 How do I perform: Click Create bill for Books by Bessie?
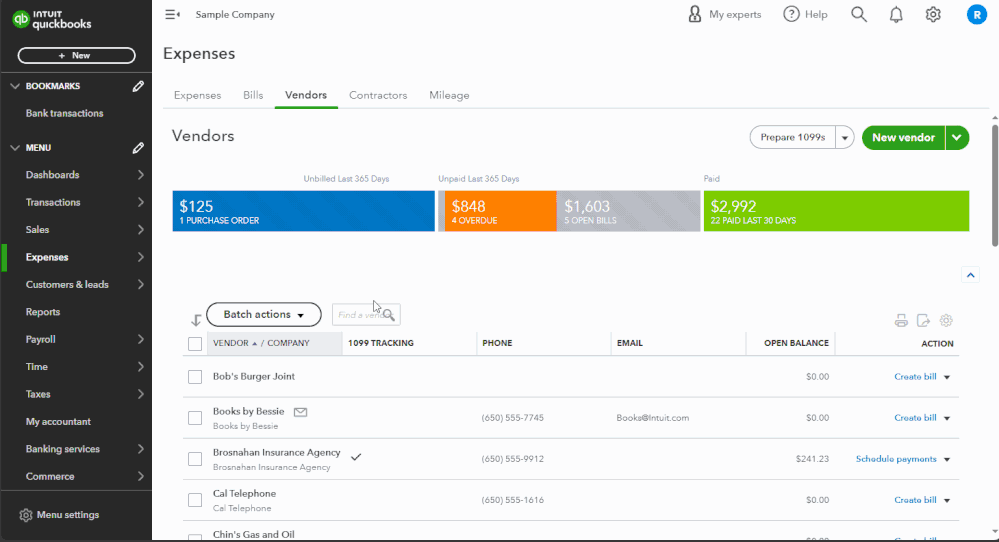click(915, 418)
